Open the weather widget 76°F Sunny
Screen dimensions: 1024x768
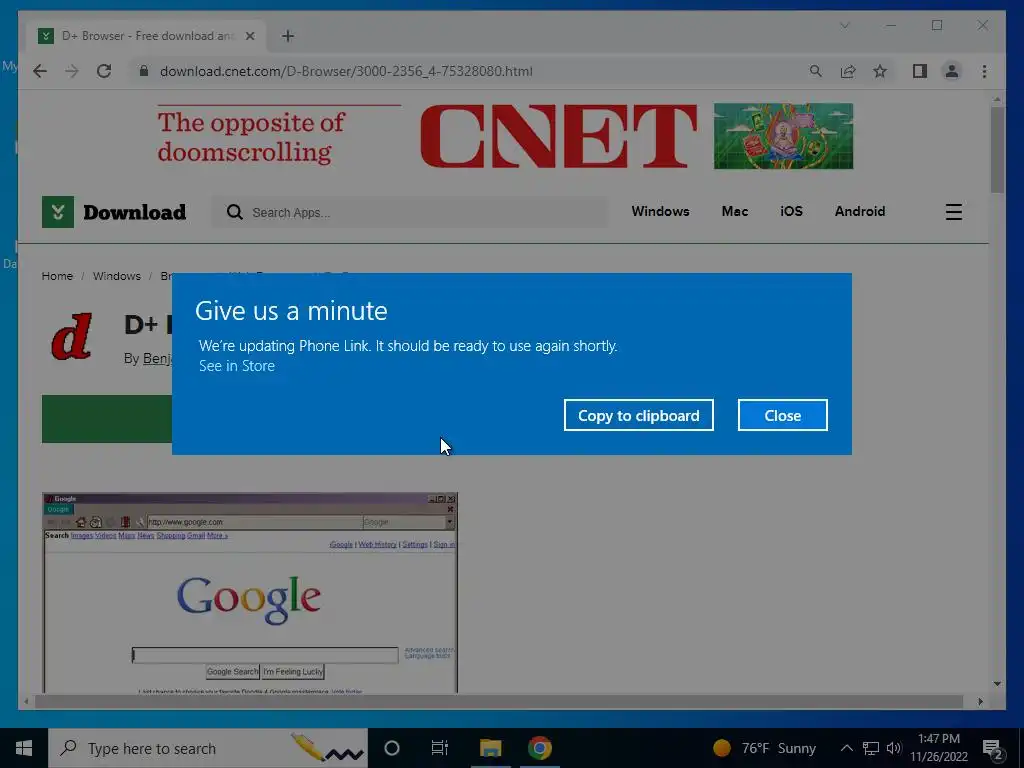(x=764, y=748)
